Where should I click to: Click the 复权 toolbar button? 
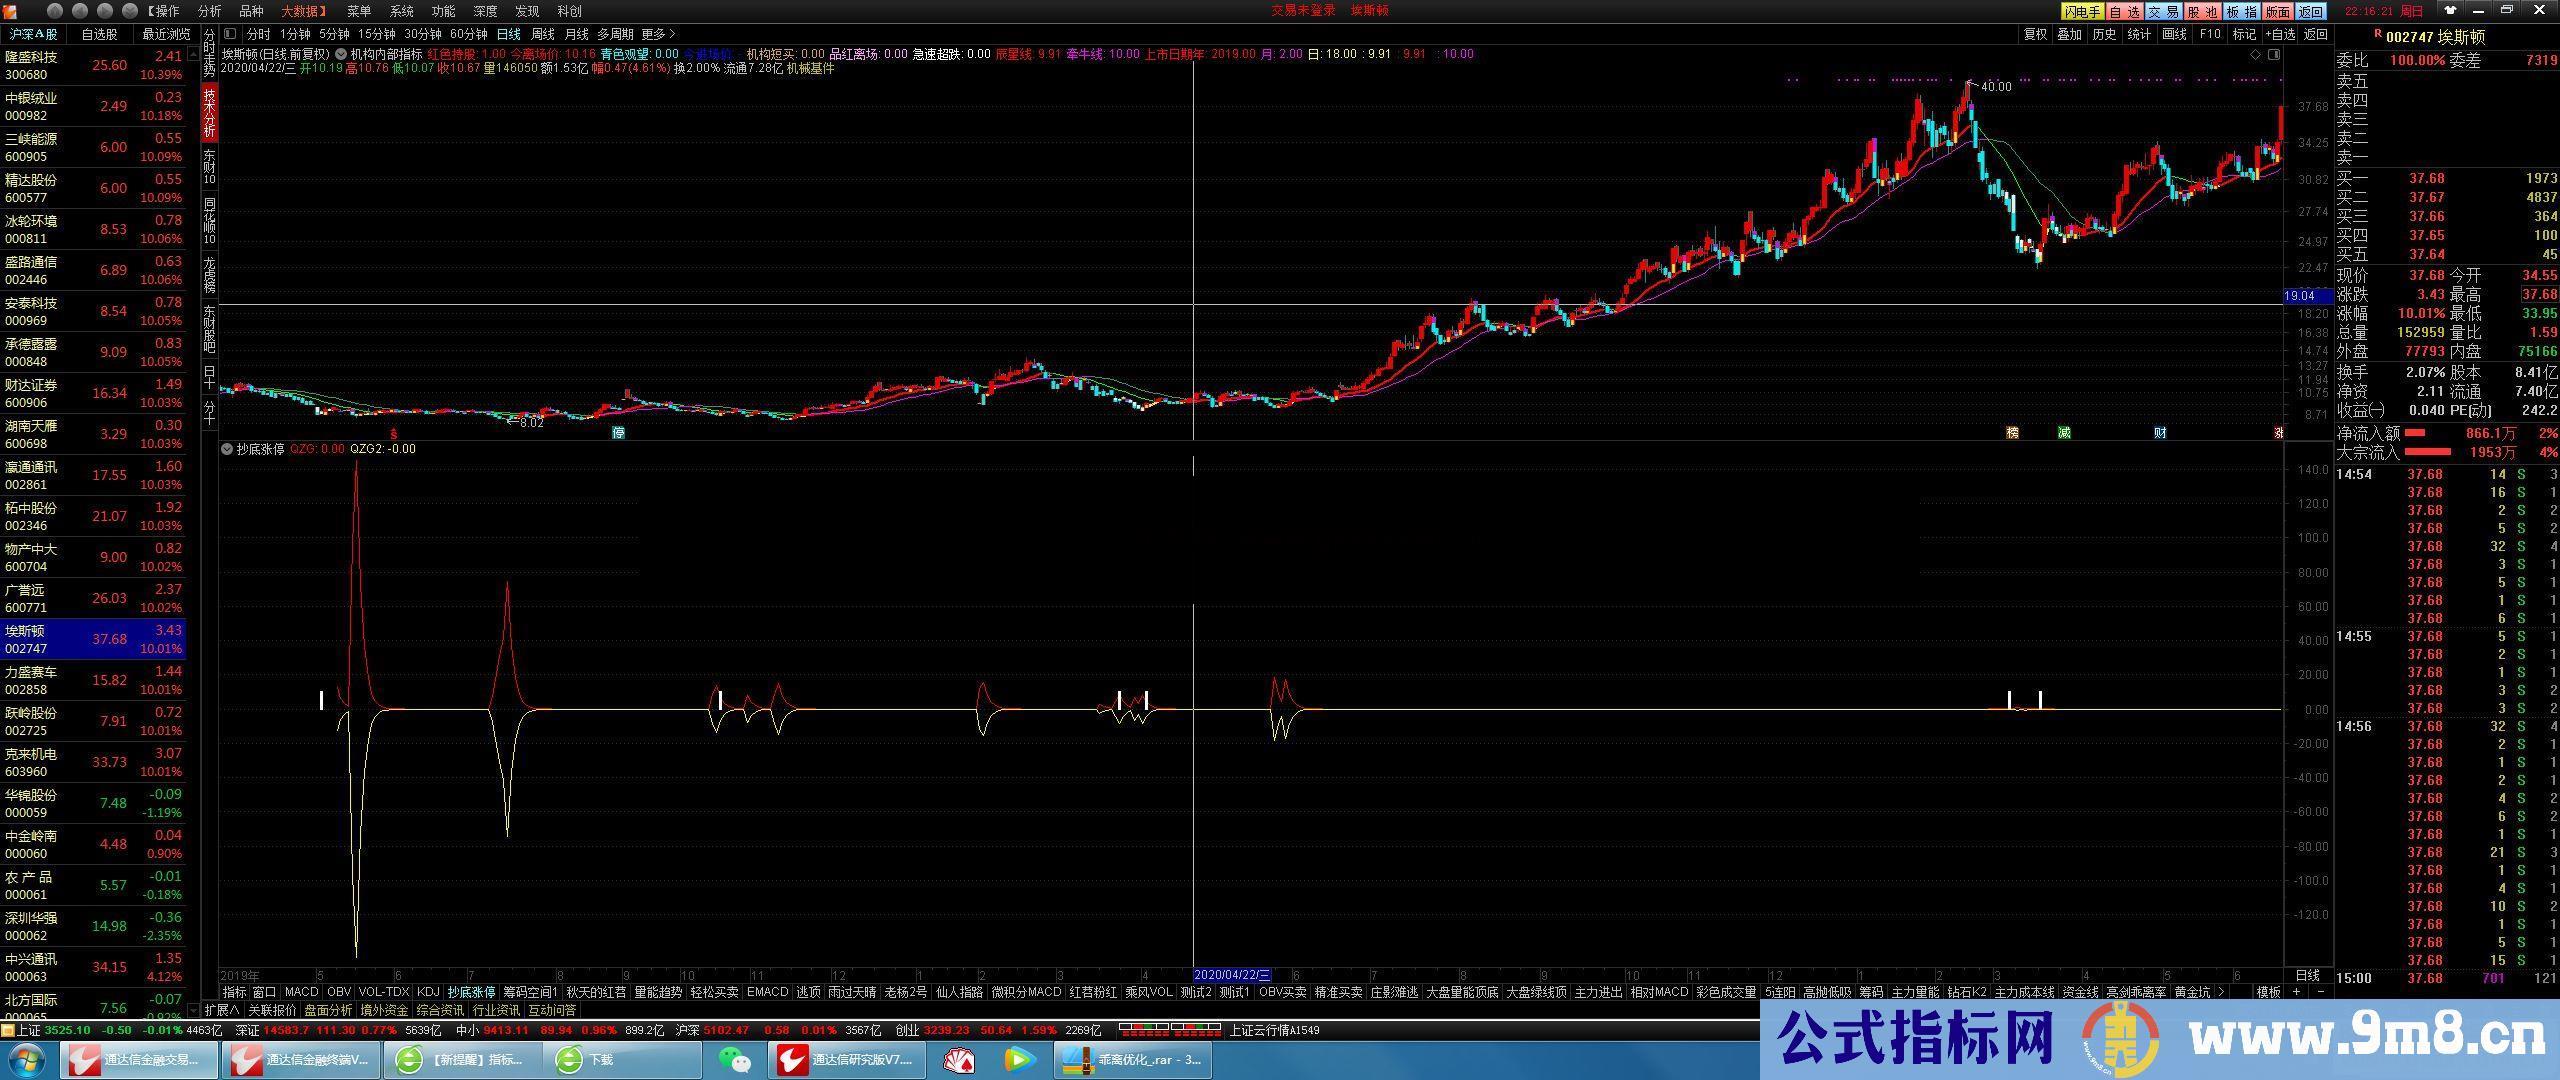(2035, 34)
